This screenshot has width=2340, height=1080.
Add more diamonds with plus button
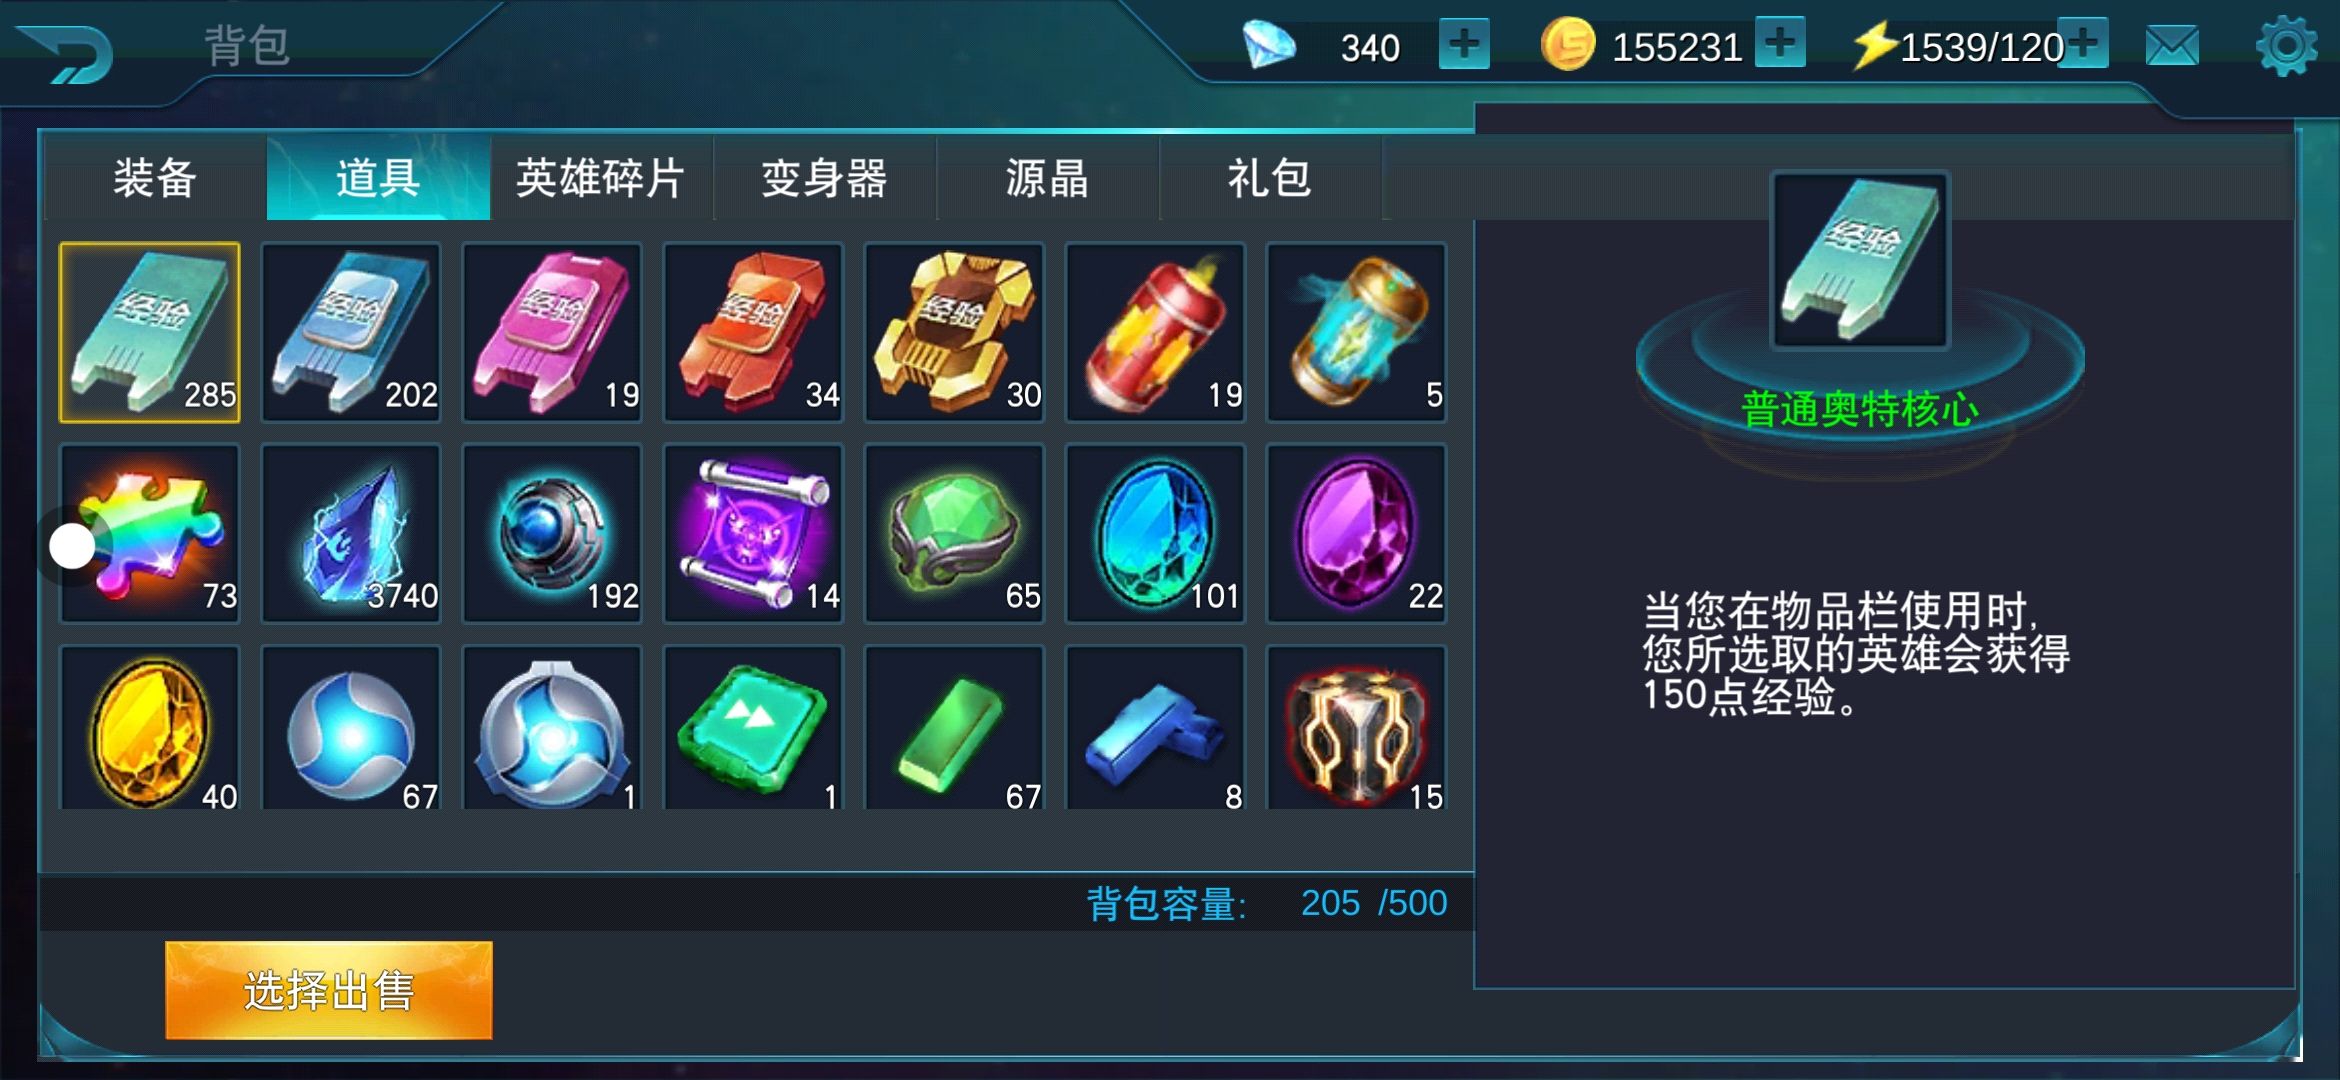(1464, 44)
